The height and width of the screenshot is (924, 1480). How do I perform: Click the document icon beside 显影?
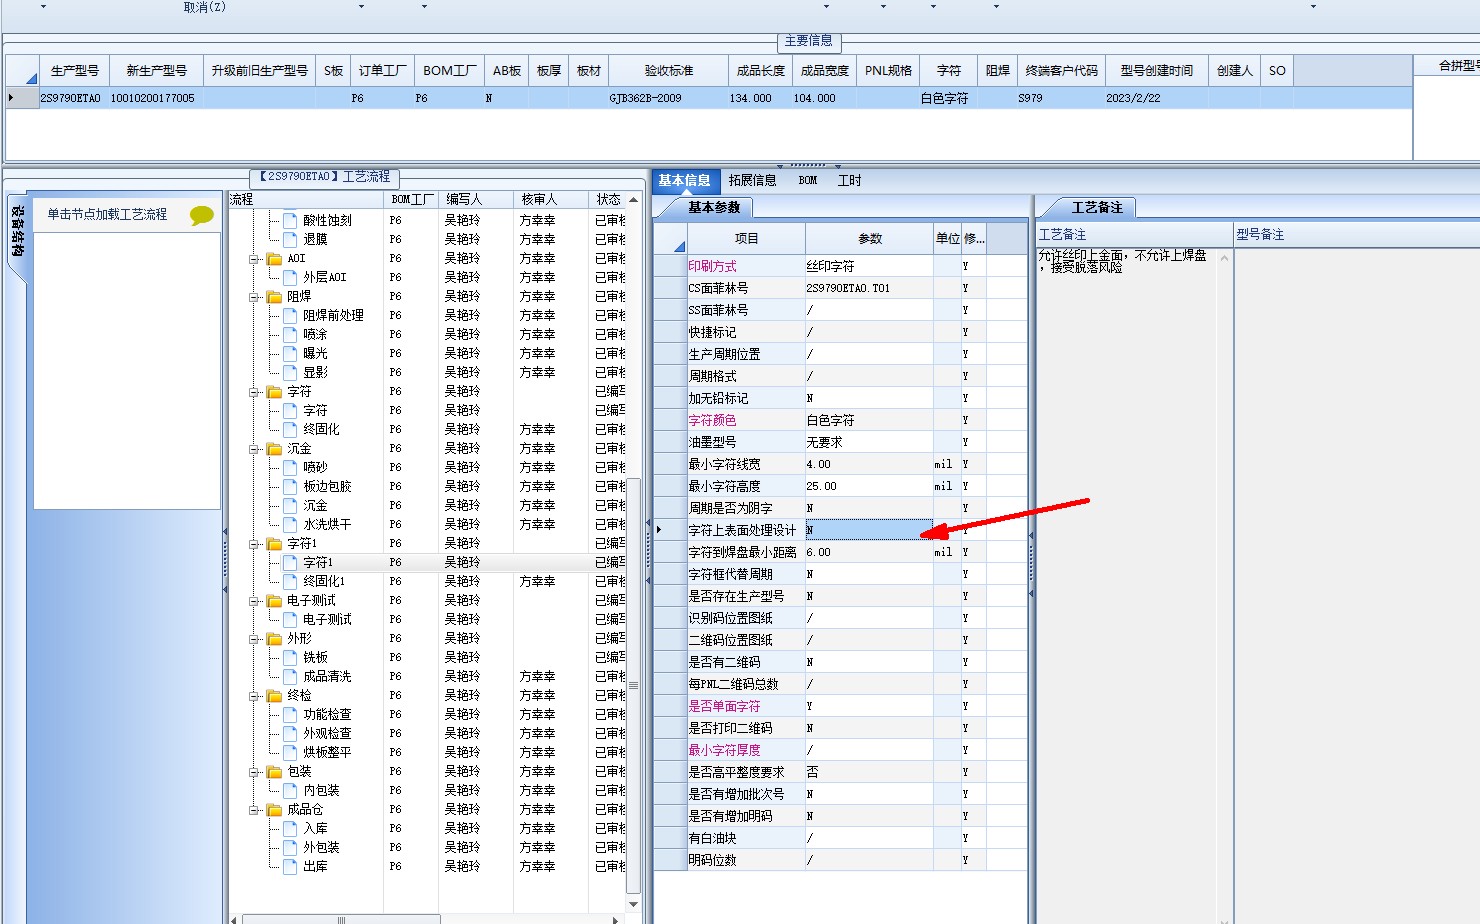pyautogui.click(x=290, y=372)
